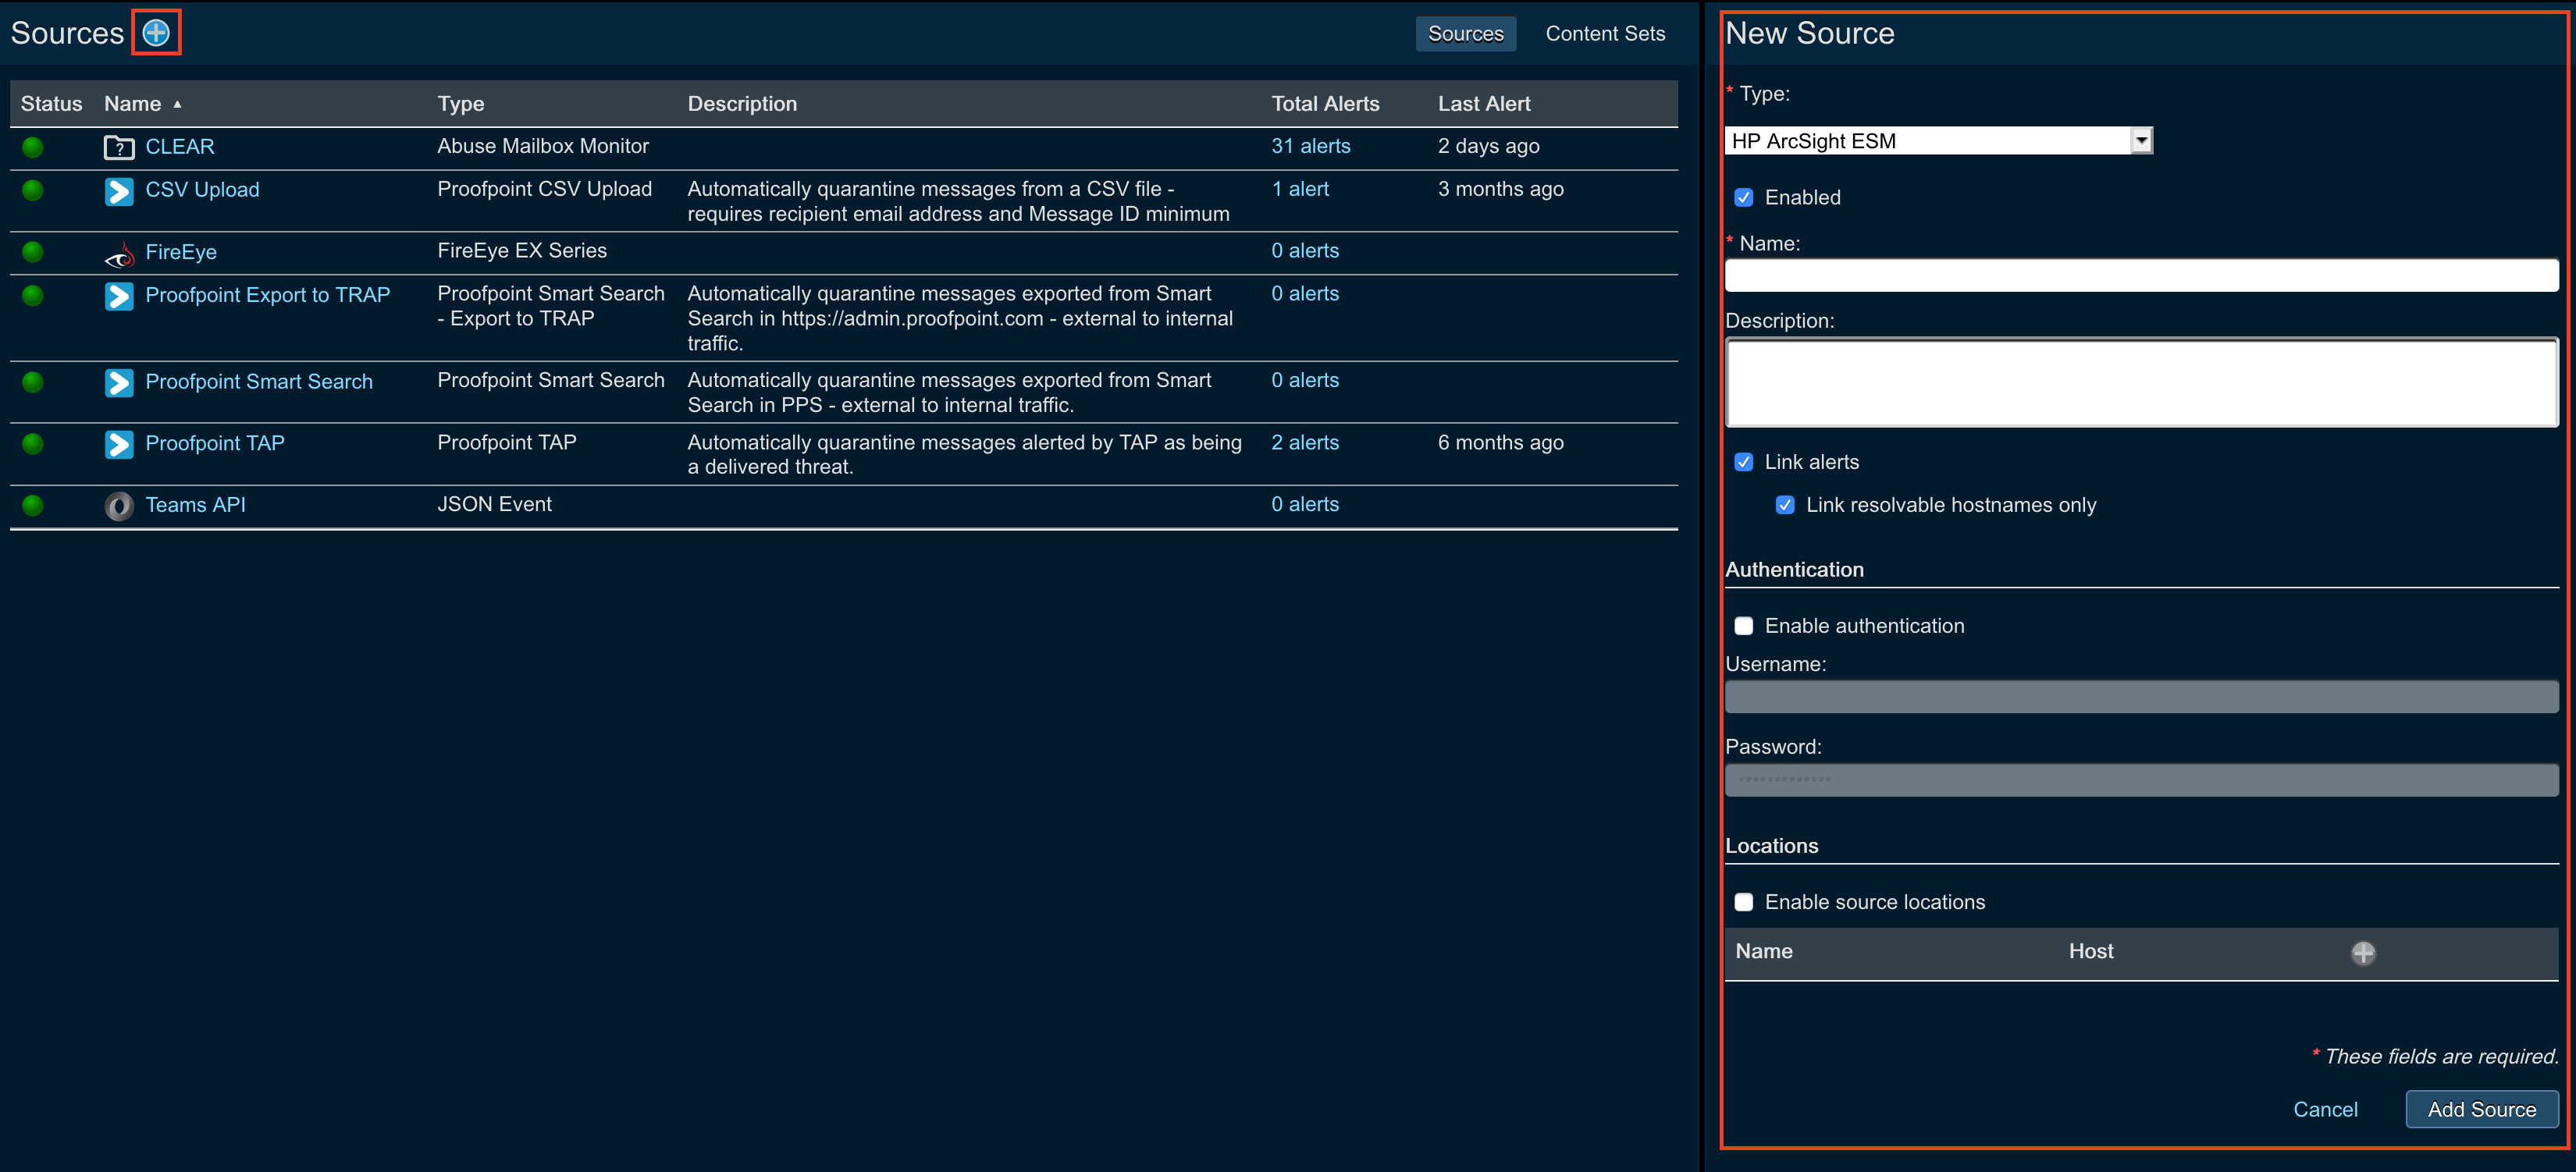Screen dimensions: 2576x1172
Task: Check Enable source locations
Action: [x=1743, y=902]
